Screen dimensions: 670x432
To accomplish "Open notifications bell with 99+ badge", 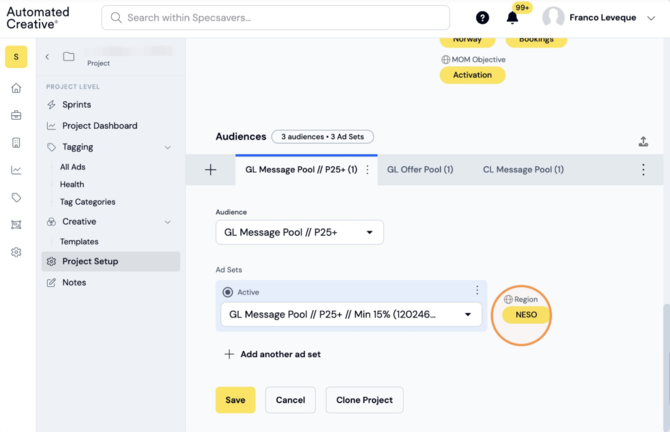I will [x=512, y=18].
